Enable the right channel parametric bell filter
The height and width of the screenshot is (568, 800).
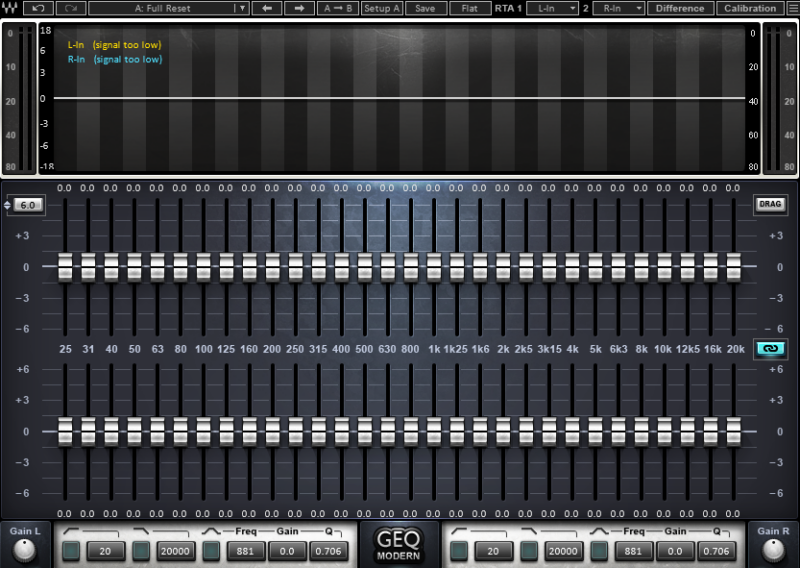pos(601,550)
